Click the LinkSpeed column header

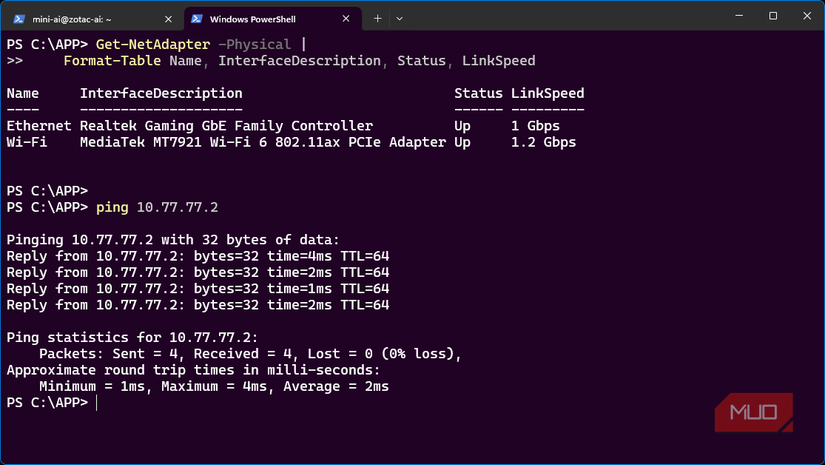pyautogui.click(x=548, y=93)
